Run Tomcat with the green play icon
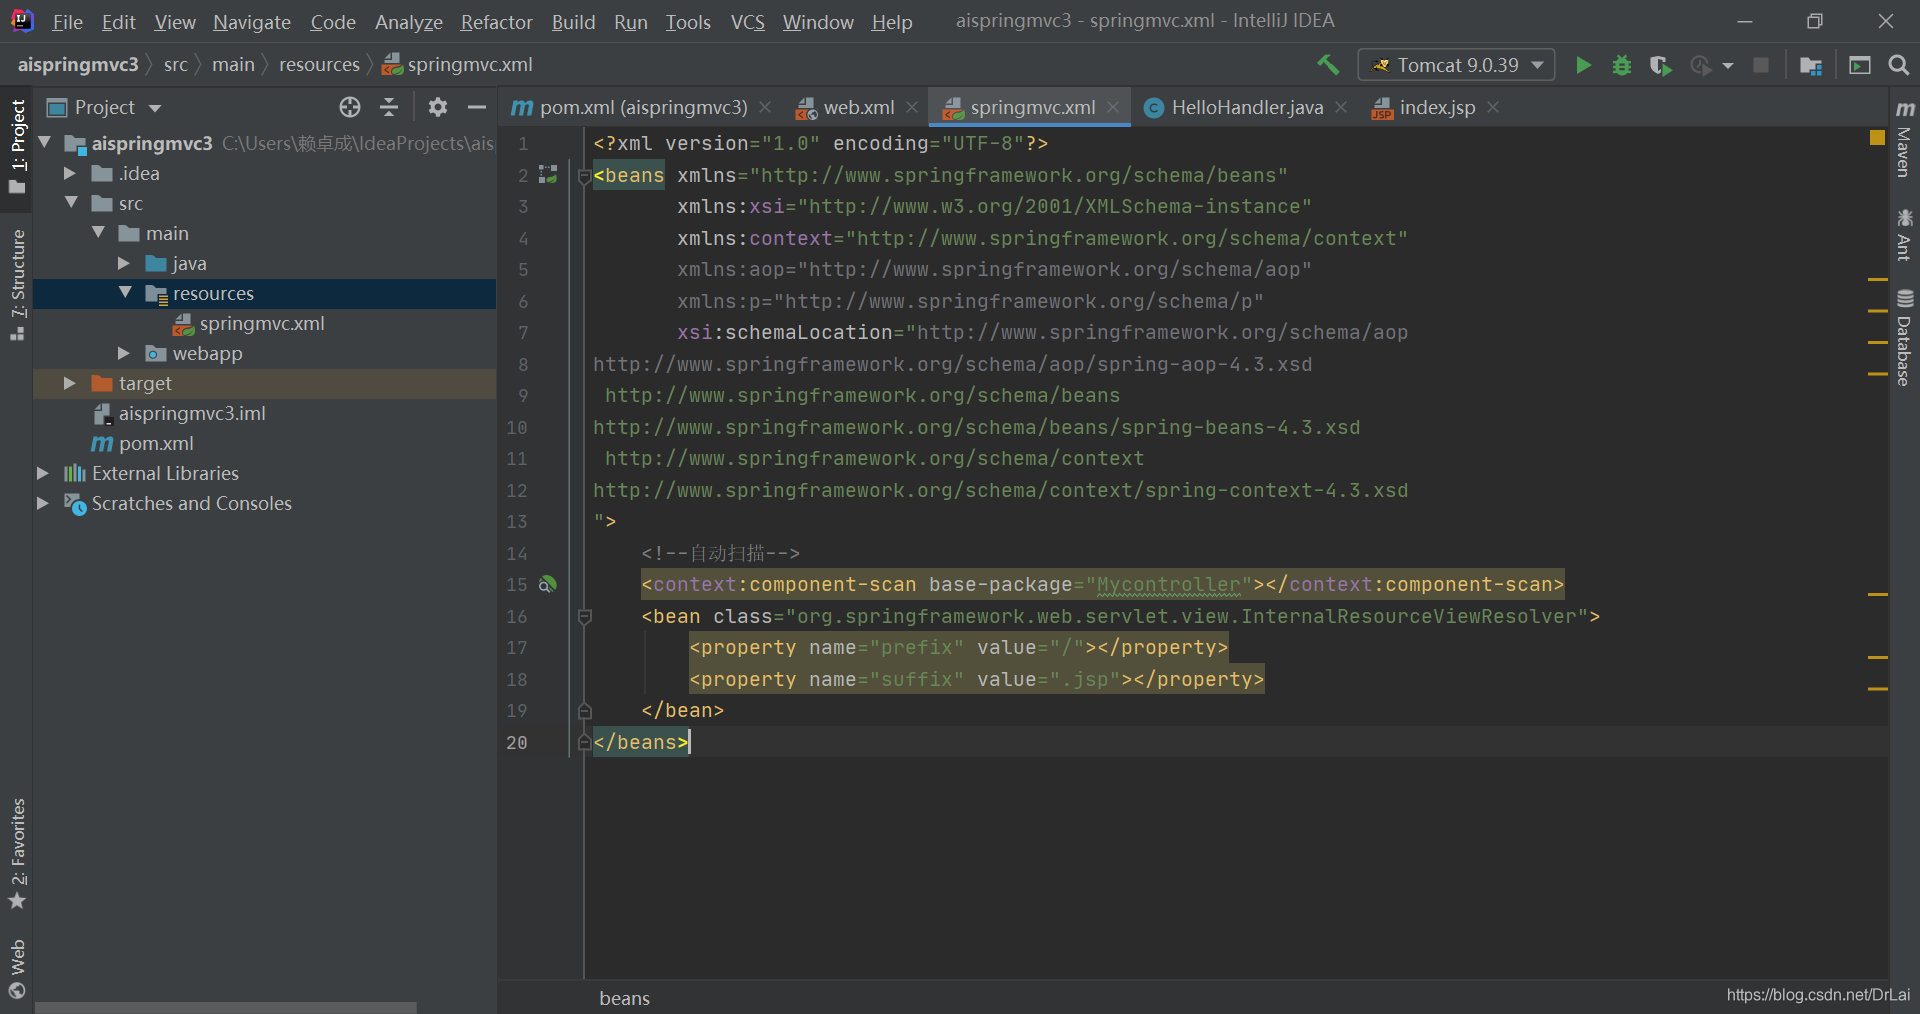Image resolution: width=1920 pixels, height=1014 pixels. pos(1583,65)
